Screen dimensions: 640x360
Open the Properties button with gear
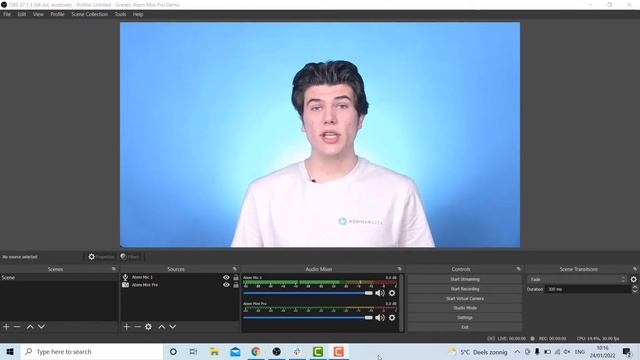pyautogui.click(x=101, y=257)
